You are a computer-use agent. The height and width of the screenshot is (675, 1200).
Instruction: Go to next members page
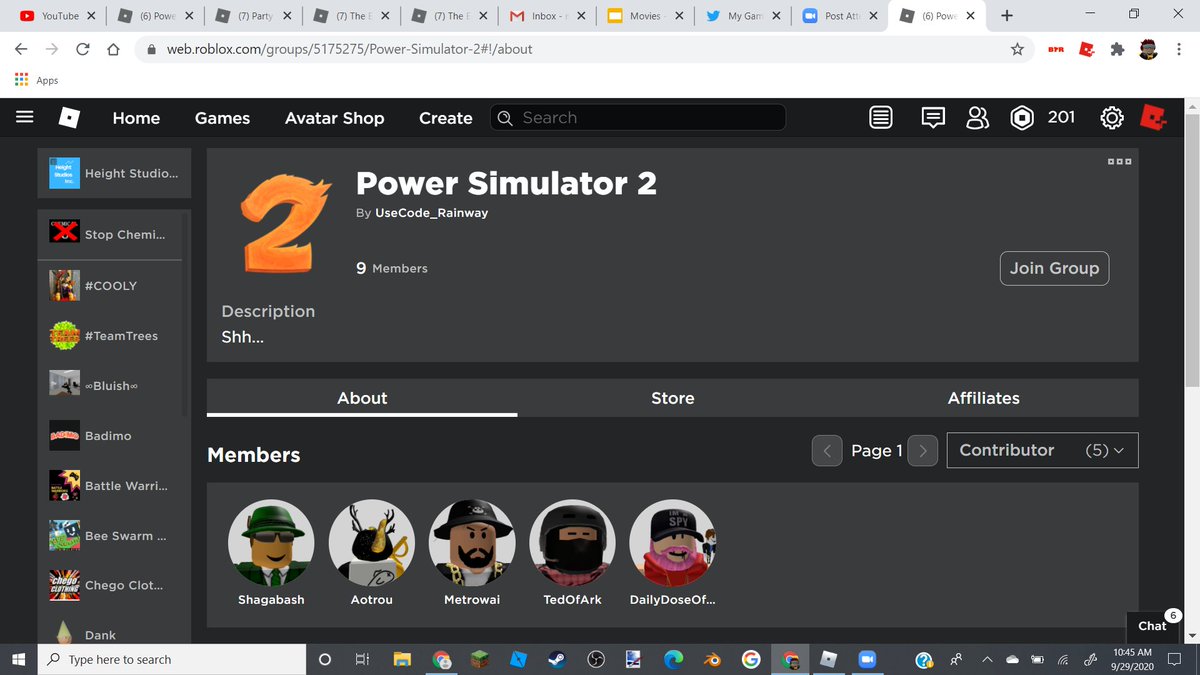pos(923,451)
